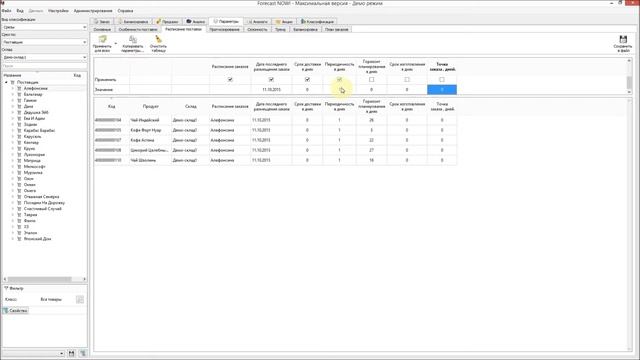Click the Сохранить в файл disk icon
640x360 pixels.
tap(623, 39)
